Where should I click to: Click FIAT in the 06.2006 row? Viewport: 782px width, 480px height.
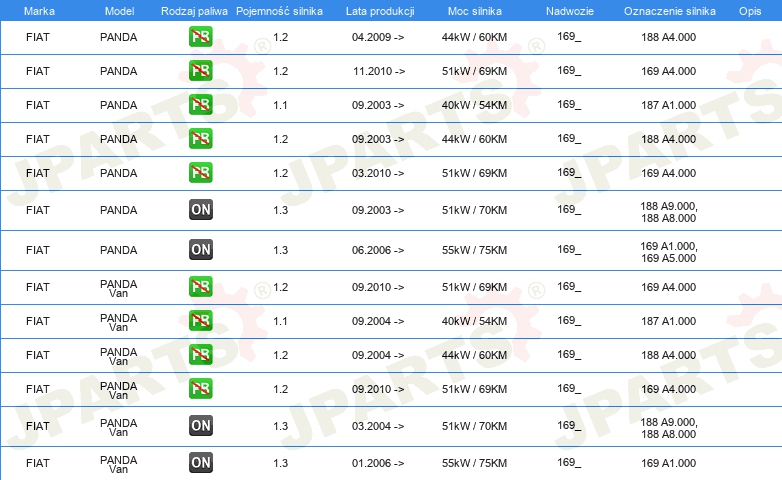(38, 250)
